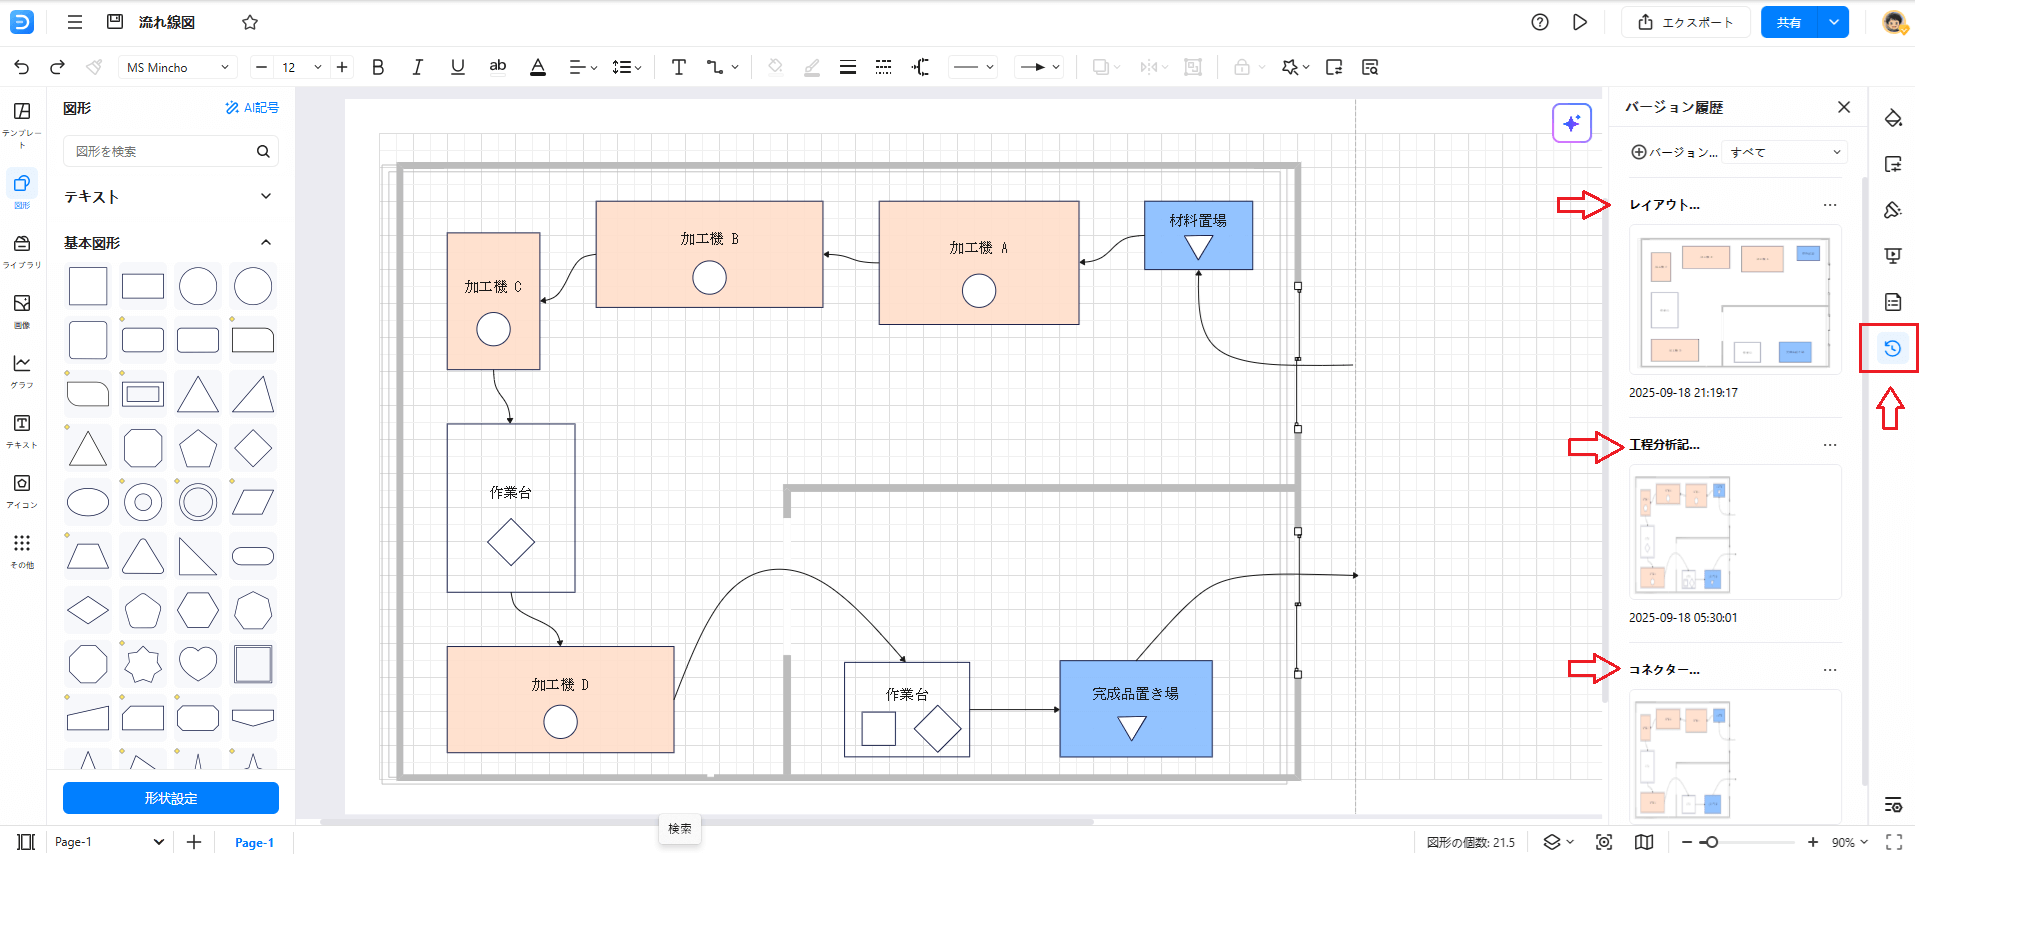Open the version history icon in right sidebar
2034x929 pixels.
coord(1892,348)
